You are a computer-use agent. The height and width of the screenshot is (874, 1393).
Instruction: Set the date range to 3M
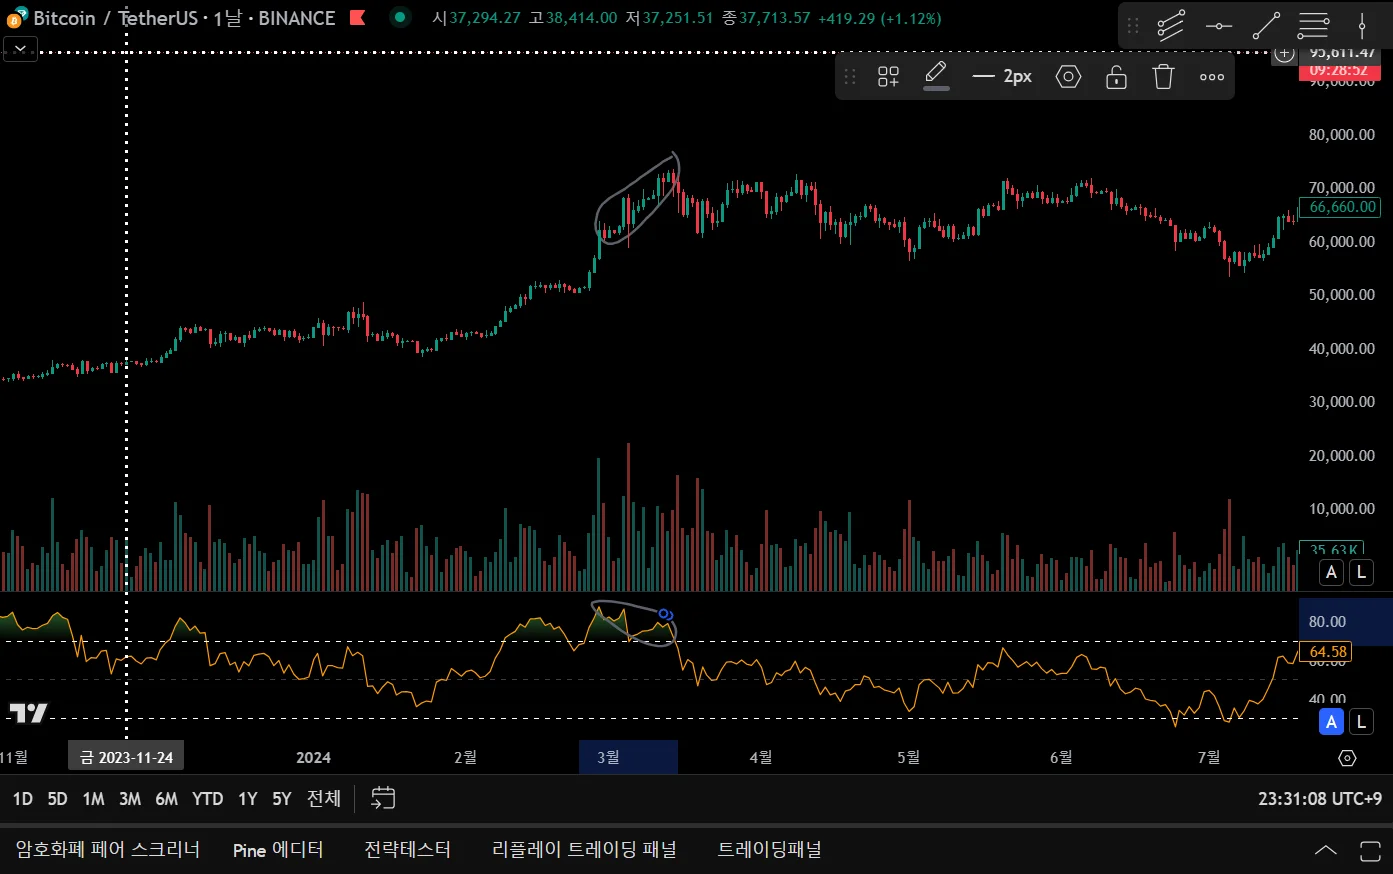(130, 799)
